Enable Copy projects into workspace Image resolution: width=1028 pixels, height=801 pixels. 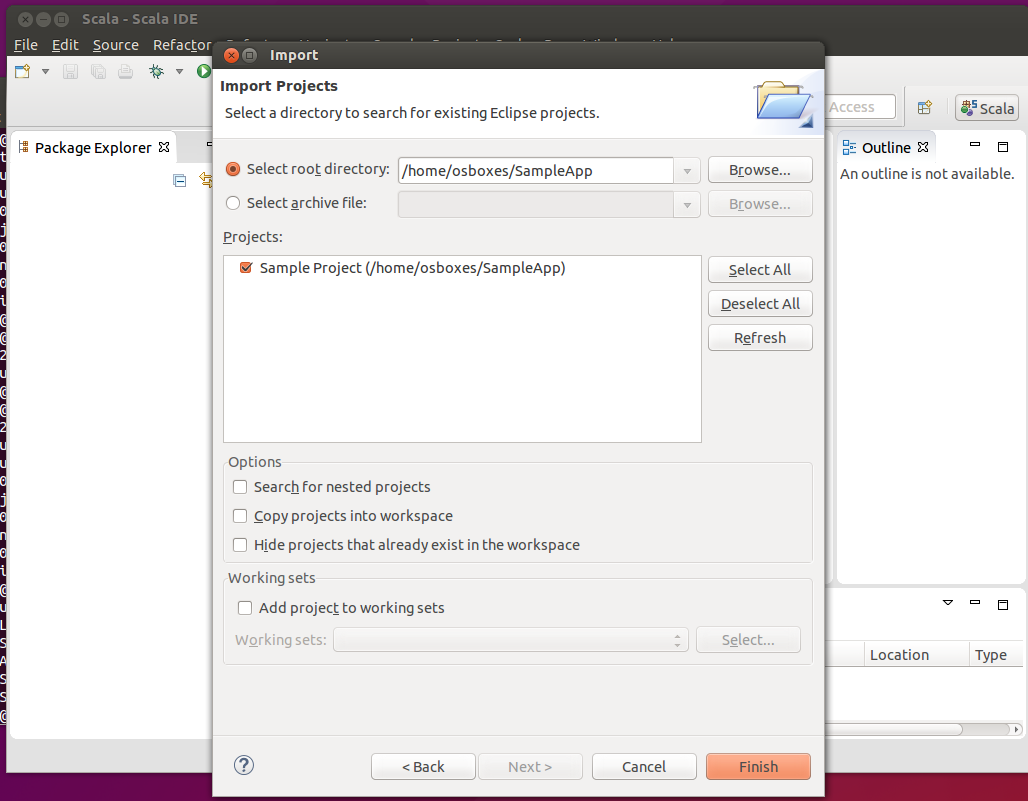(x=240, y=516)
